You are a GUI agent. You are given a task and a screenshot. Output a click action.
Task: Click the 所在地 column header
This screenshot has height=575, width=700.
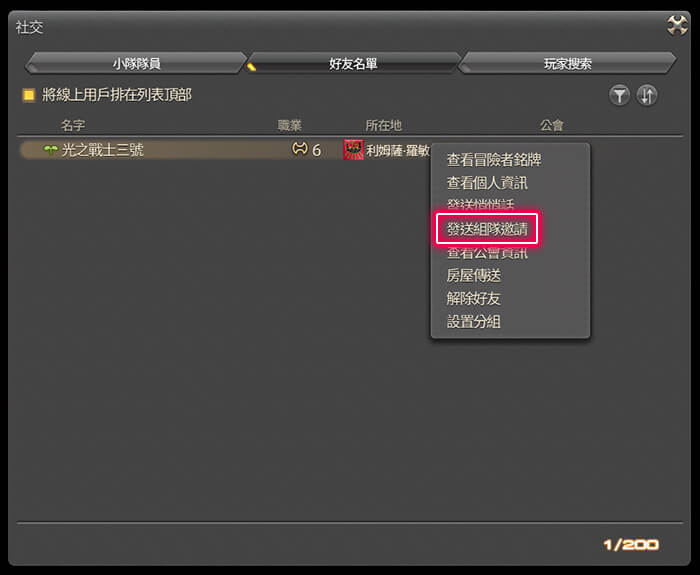click(x=383, y=125)
